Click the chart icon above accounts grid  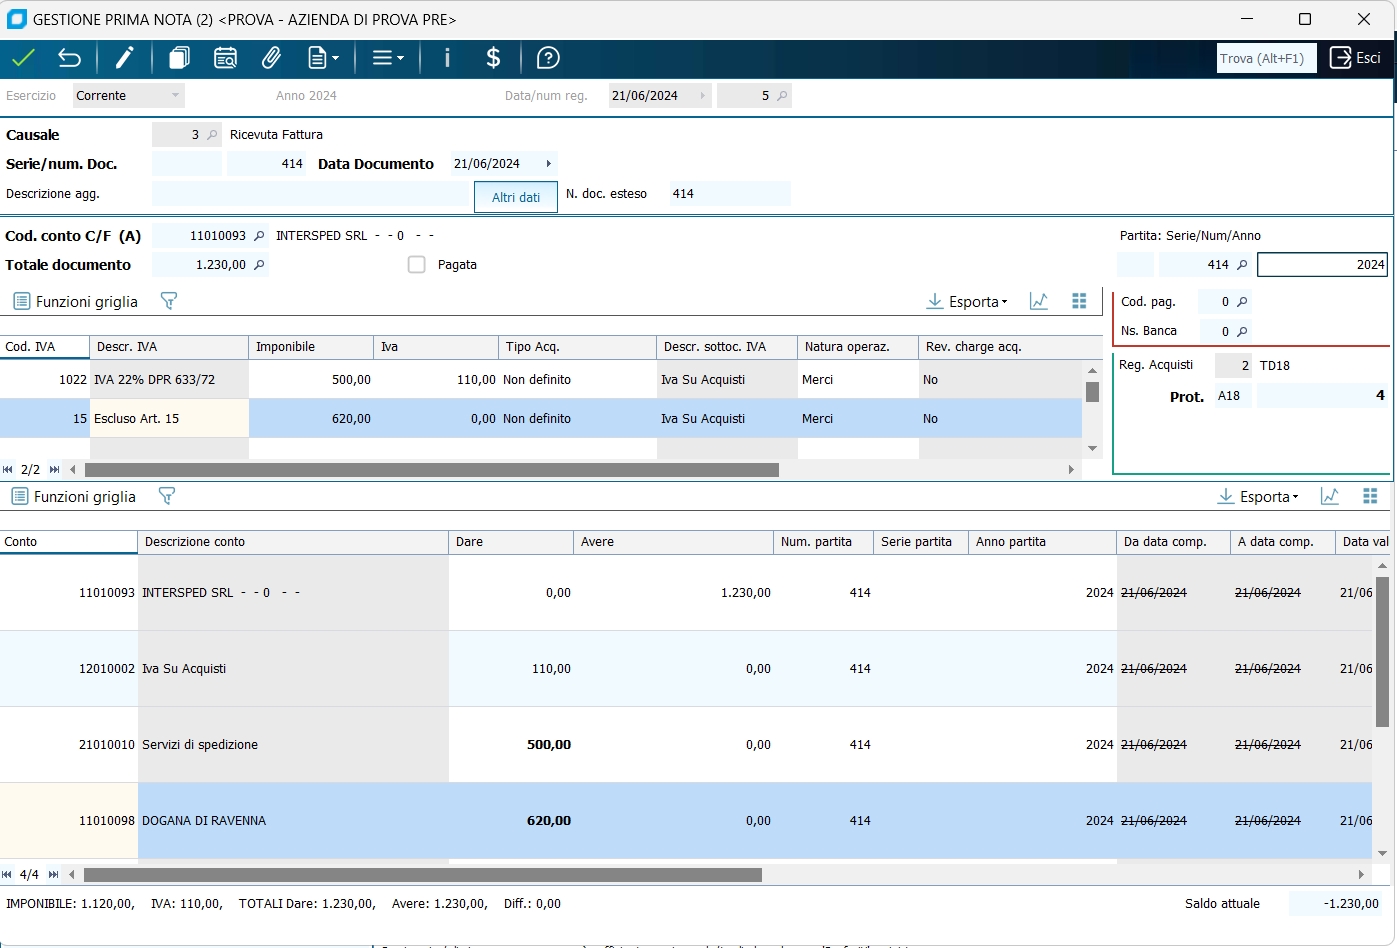(x=1329, y=497)
